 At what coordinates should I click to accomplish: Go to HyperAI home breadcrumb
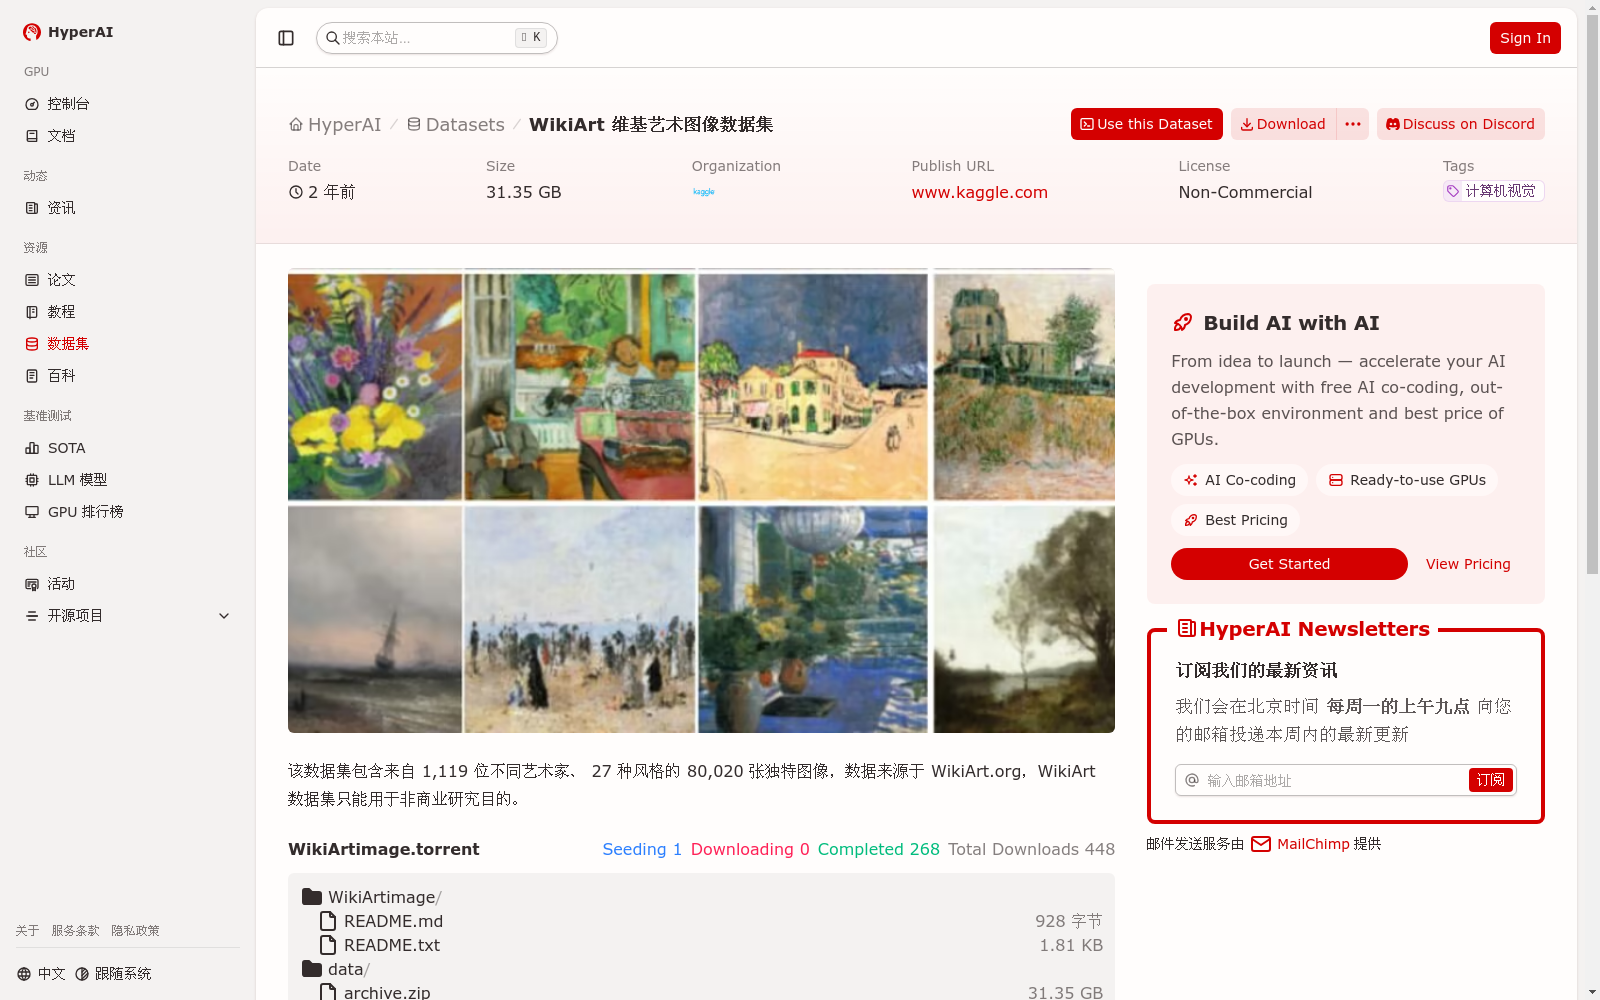[335, 125]
